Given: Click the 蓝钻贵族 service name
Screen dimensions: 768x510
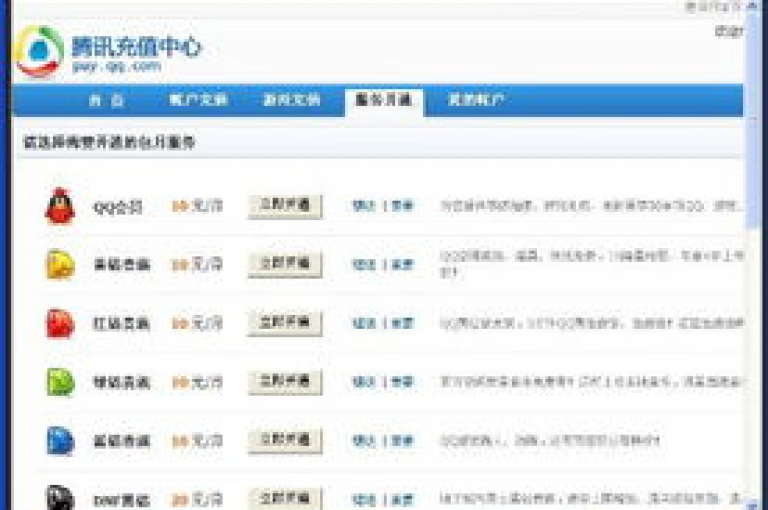Looking at the screenshot, I should coord(121,441).
